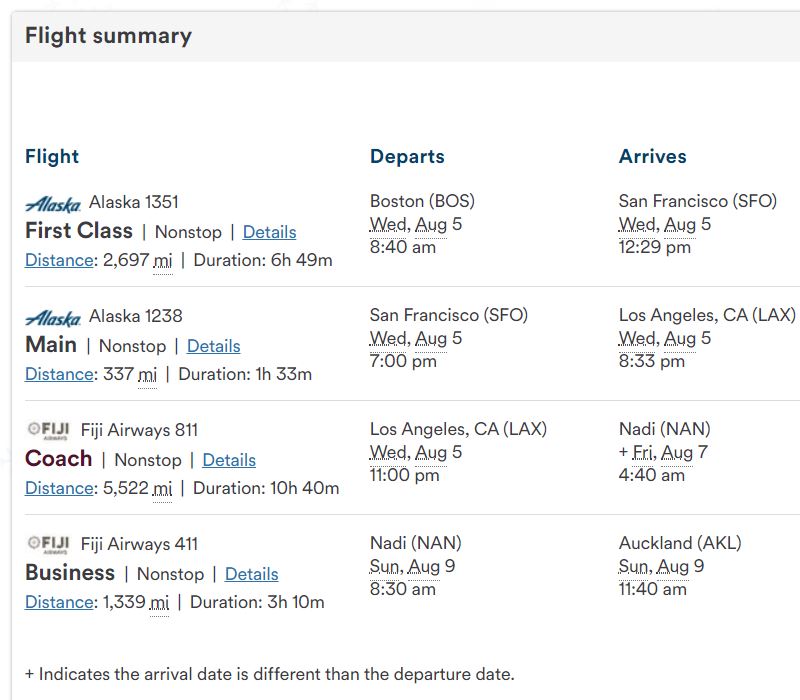Screen dimensions: 800x700
Task: Click the Distance link for Alaska 1238
Action: pos(59,374)
